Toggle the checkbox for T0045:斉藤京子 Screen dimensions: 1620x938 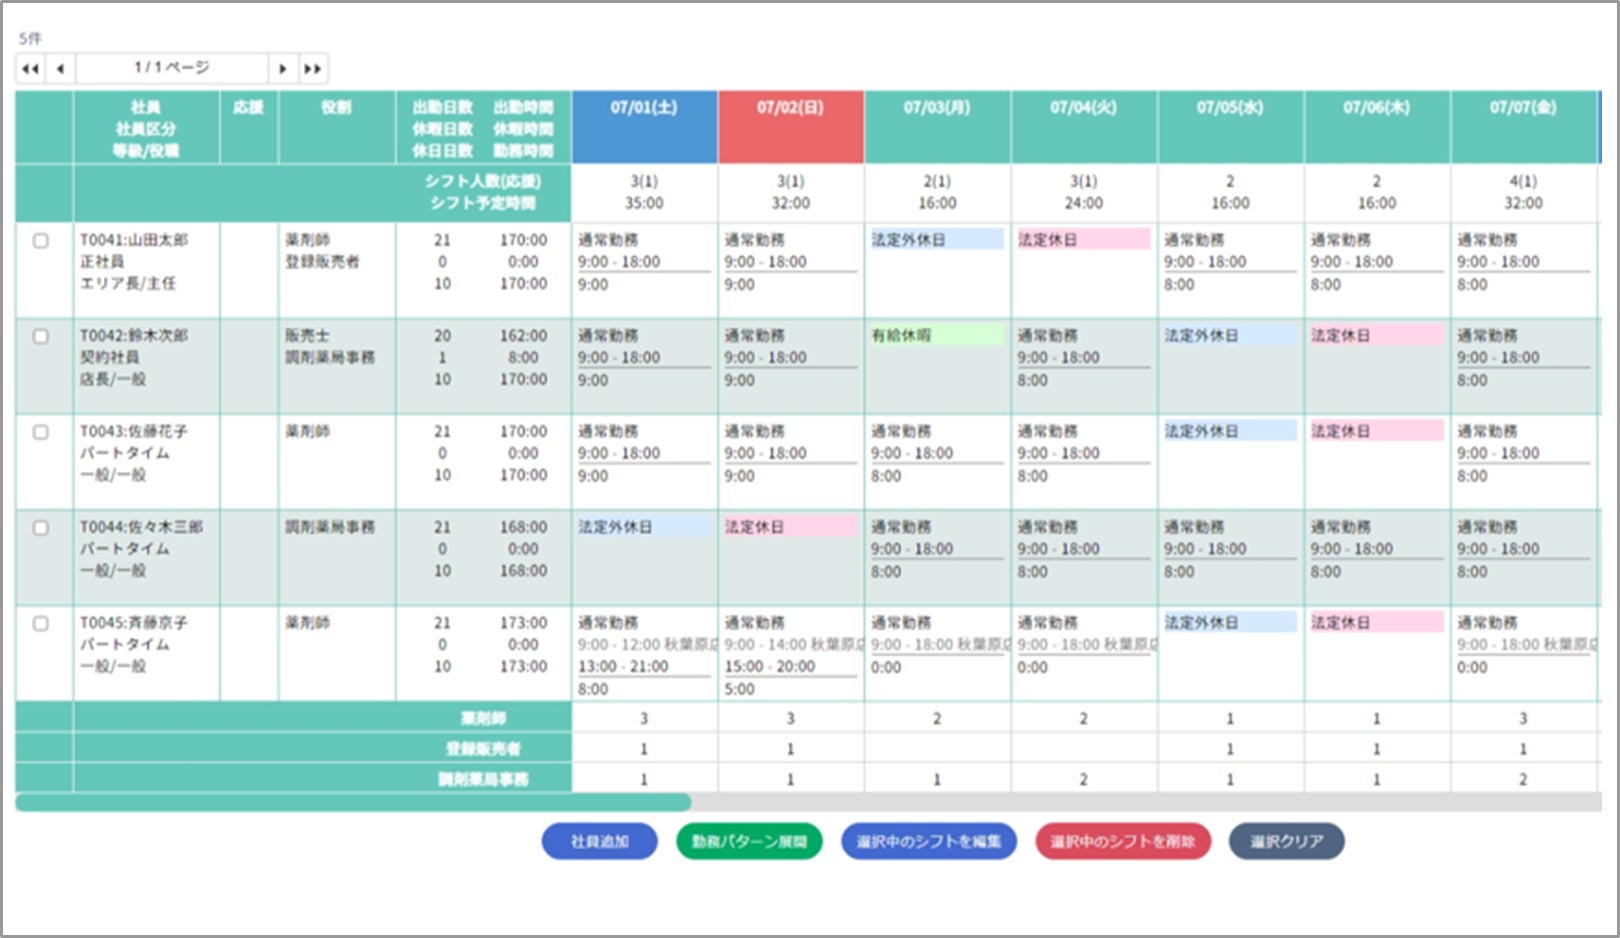41,623
